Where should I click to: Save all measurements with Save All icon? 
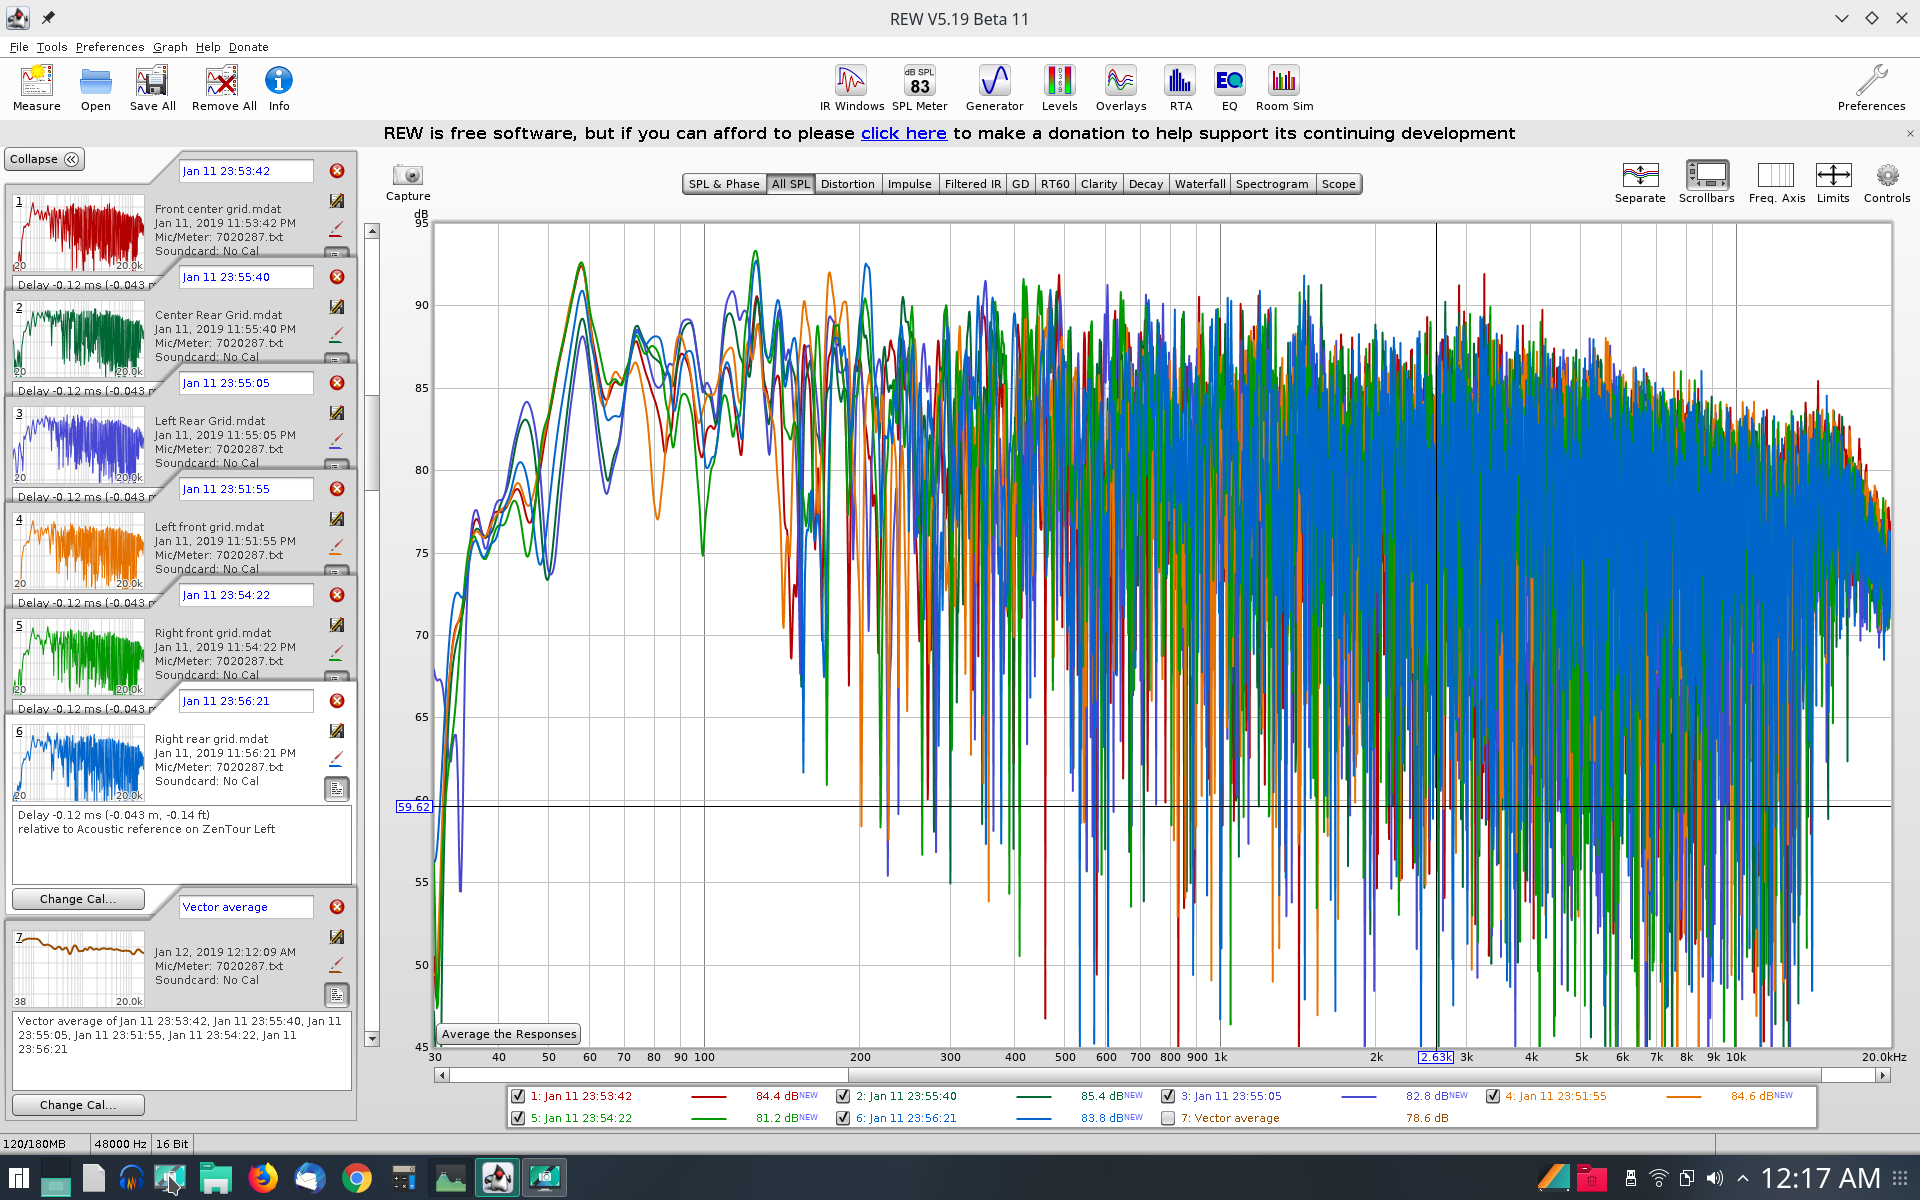coord(152,88)
